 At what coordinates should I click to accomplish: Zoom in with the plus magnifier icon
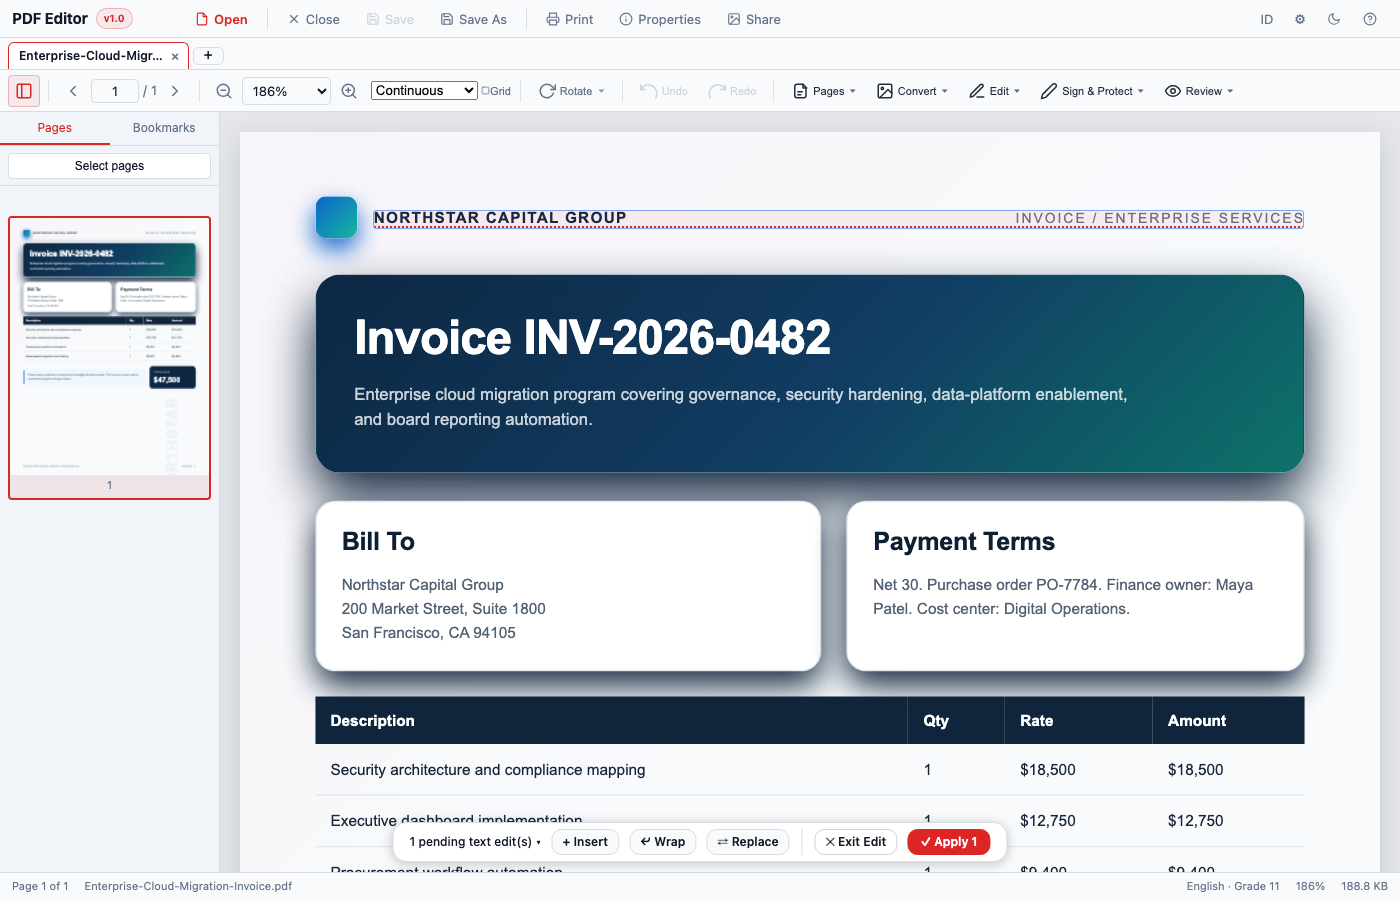coord(349,91)
